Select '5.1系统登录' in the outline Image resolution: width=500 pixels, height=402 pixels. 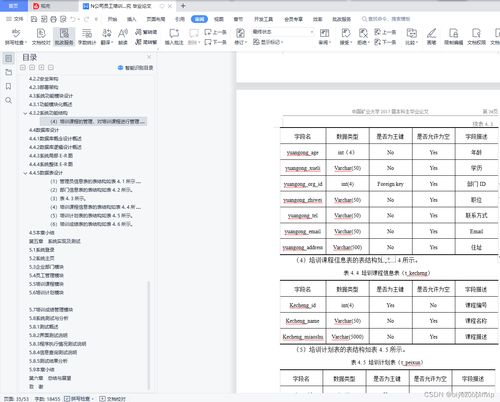tap(42, 250)
